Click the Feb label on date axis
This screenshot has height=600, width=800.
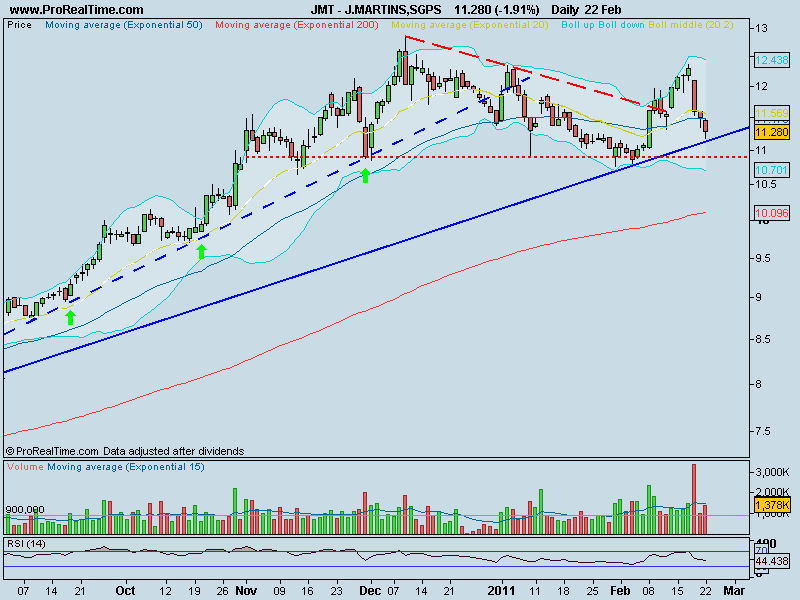pyautogui.click(x=620, y=591)
